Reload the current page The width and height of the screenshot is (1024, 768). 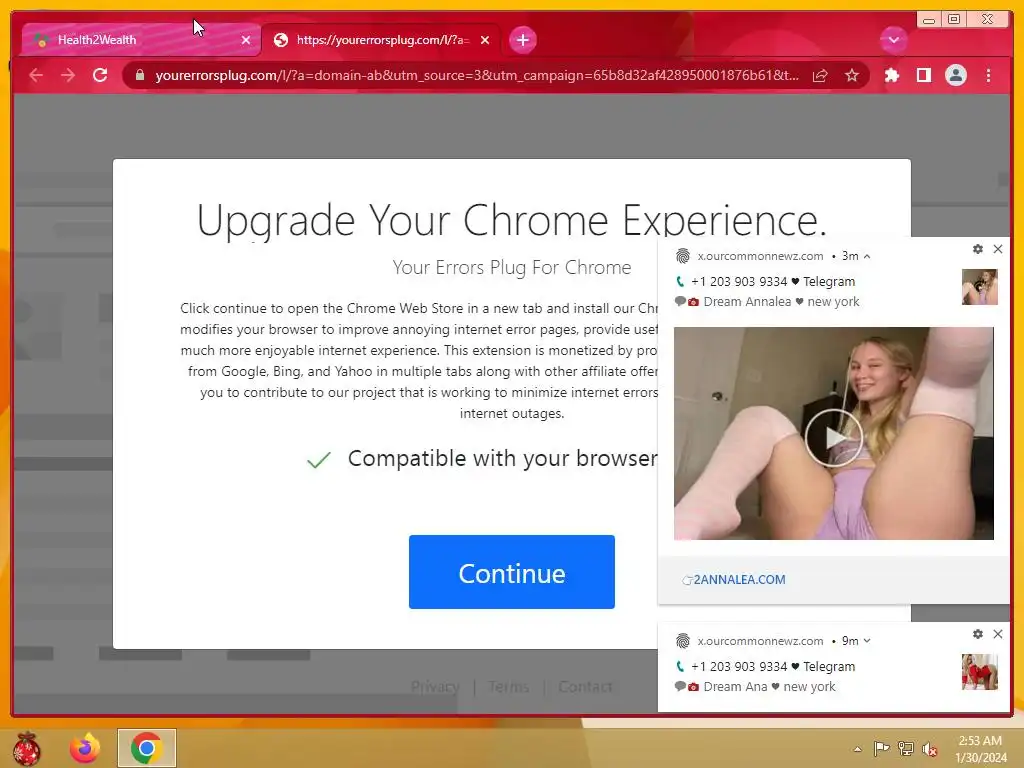click(x=100, y=75)
